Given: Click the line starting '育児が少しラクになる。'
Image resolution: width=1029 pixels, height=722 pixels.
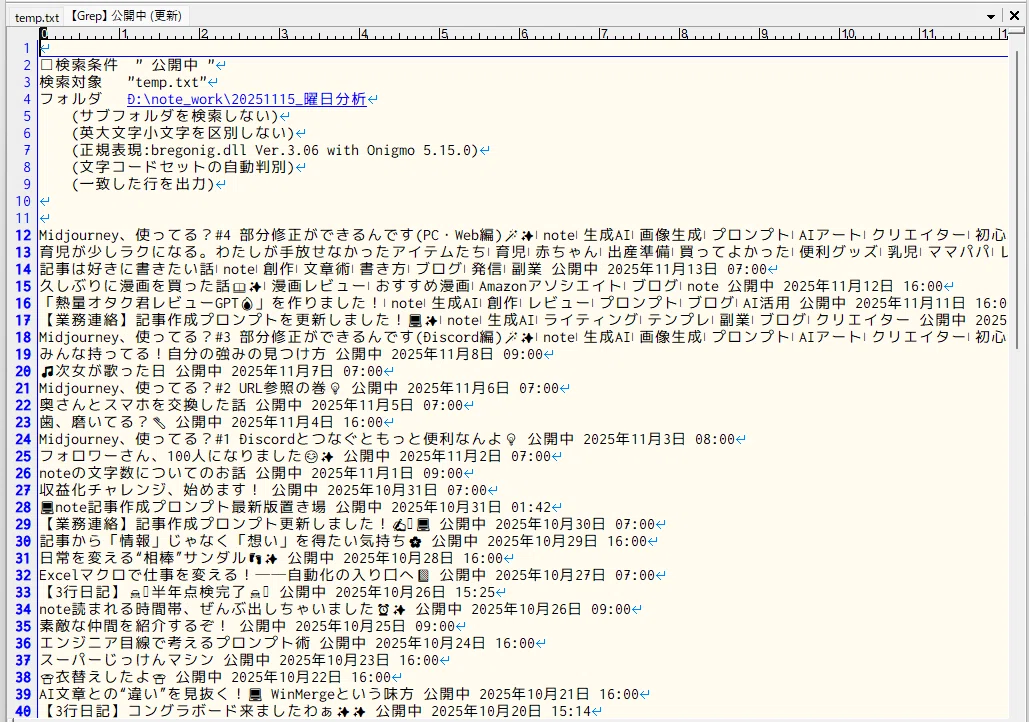Looking at the screenshot, I should tap(523, 252).
